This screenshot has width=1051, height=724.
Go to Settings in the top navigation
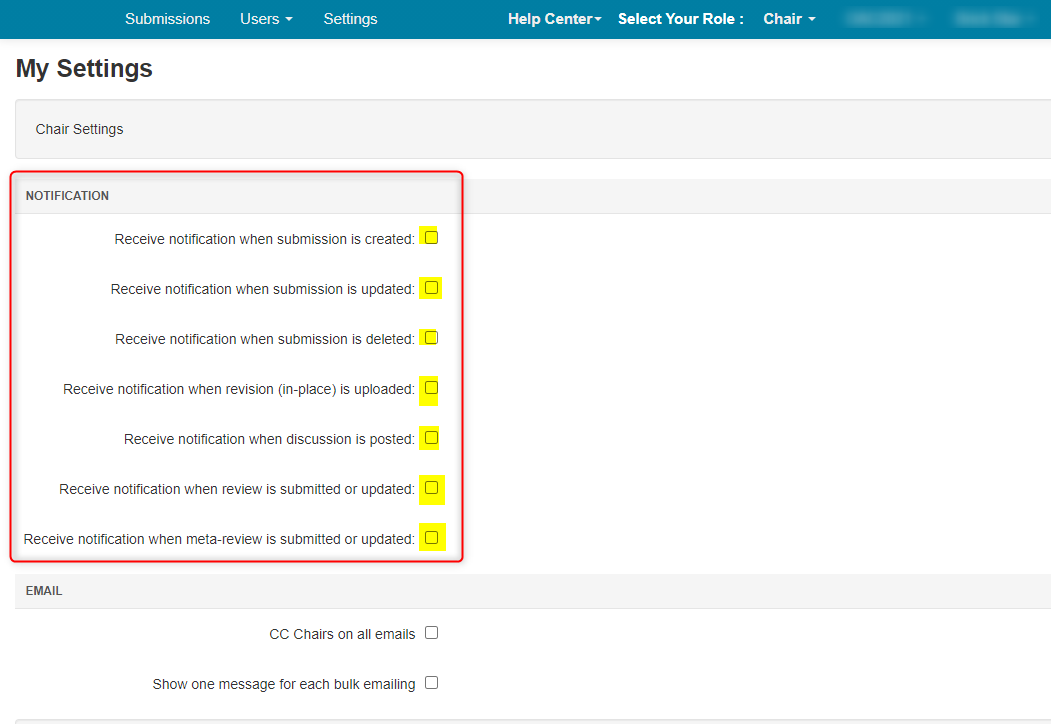coord(350,19)
